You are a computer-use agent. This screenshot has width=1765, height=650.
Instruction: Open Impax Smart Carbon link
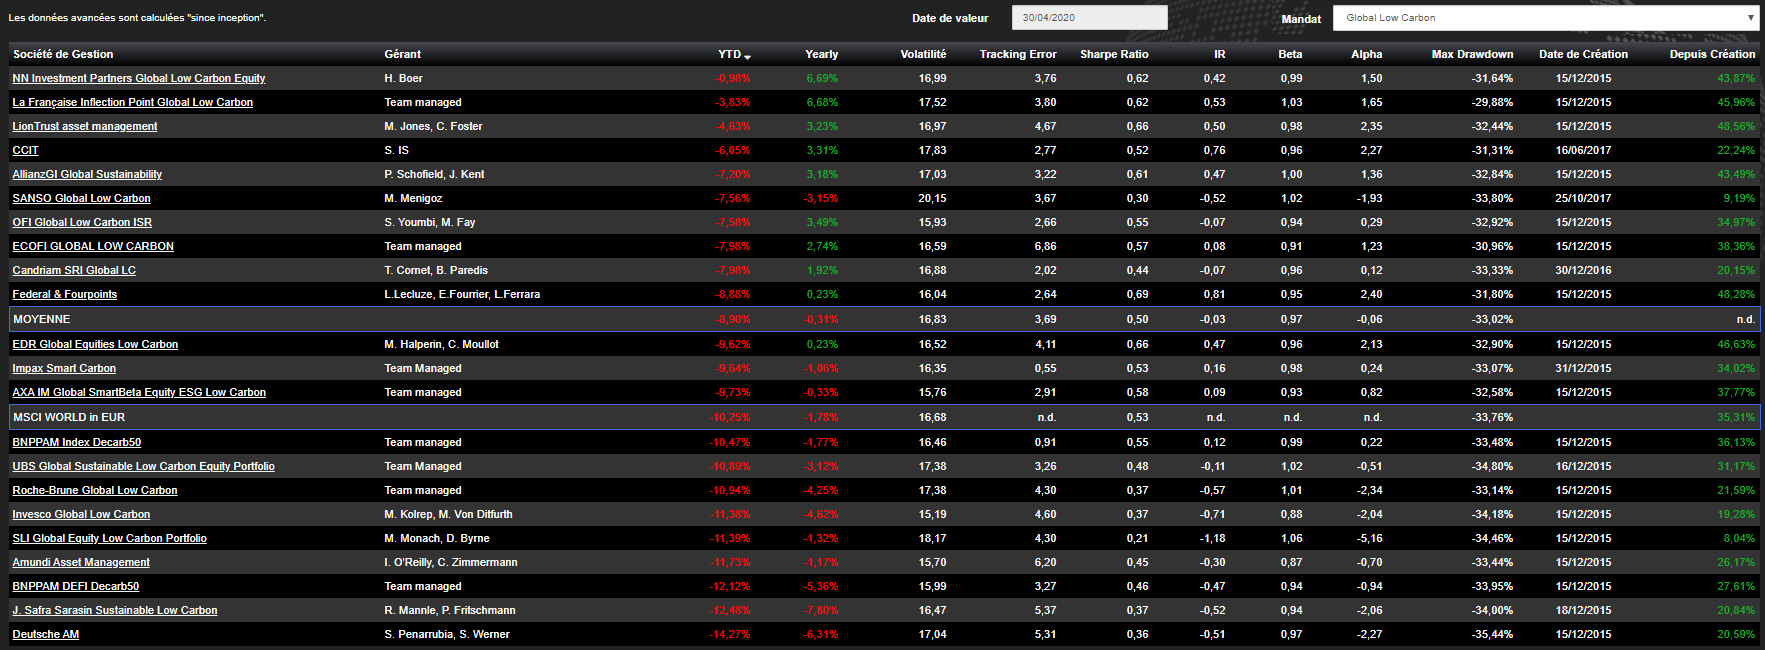tap(64, 368)
